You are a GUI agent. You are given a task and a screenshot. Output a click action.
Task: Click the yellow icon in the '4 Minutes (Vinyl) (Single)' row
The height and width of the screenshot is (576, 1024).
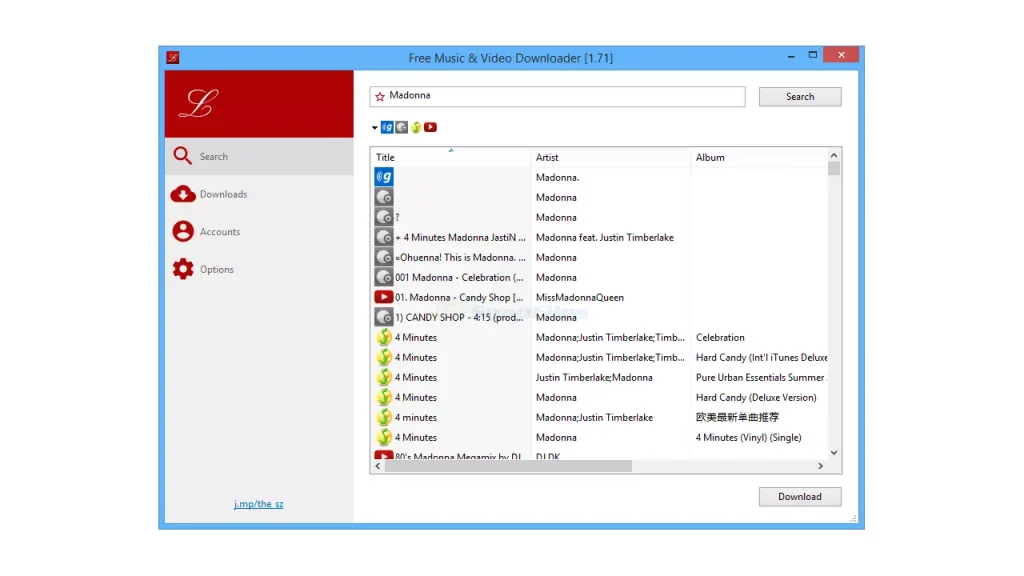point(384,438)
